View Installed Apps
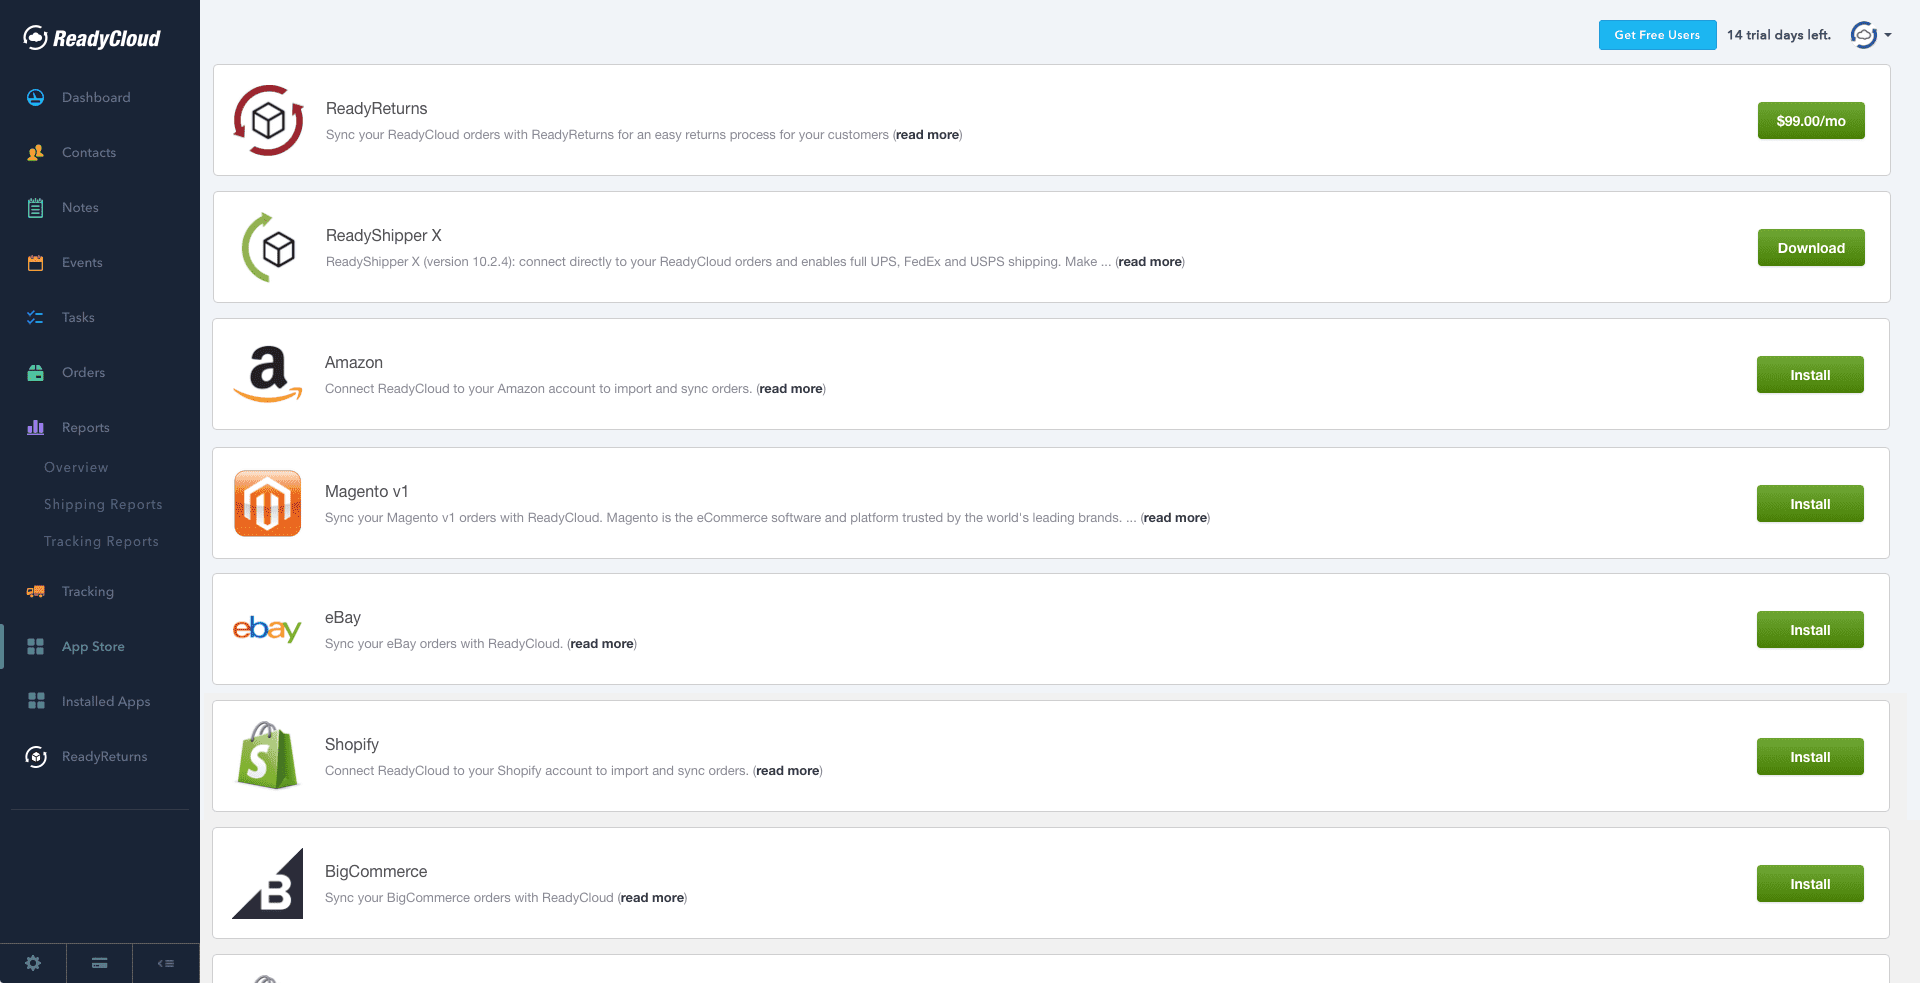1920x983 pixels. 106,701
